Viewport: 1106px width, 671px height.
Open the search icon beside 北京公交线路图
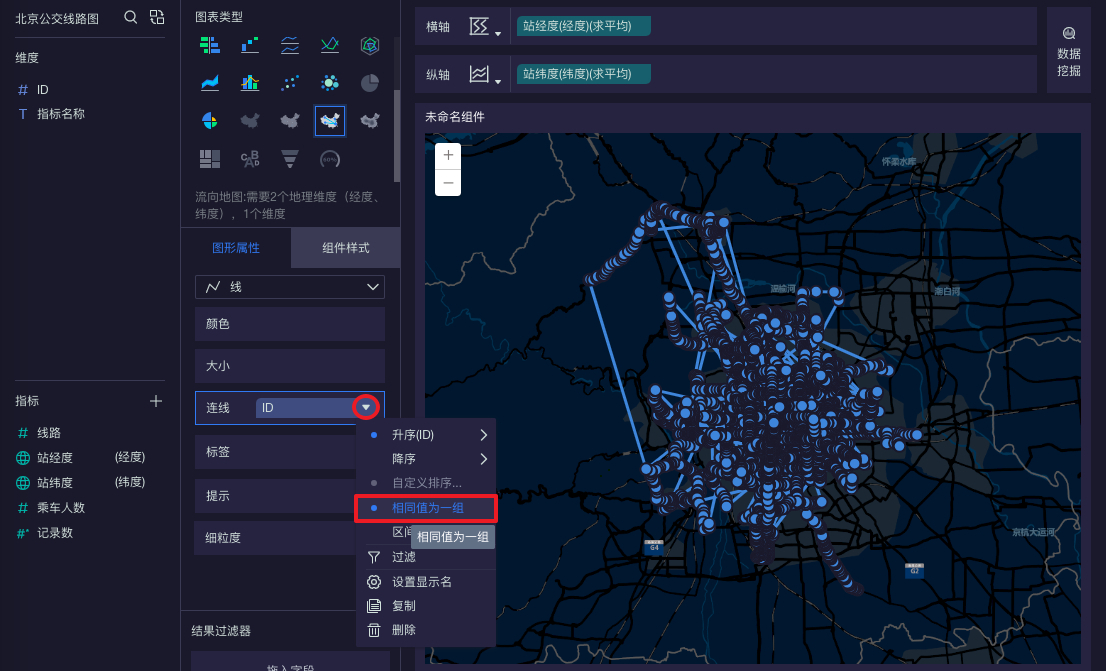[130, 17]
